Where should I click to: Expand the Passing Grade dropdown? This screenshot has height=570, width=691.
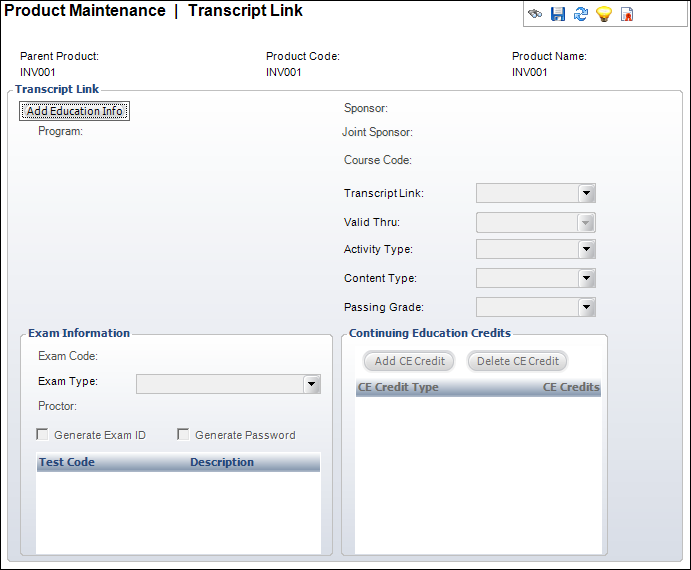587,307
